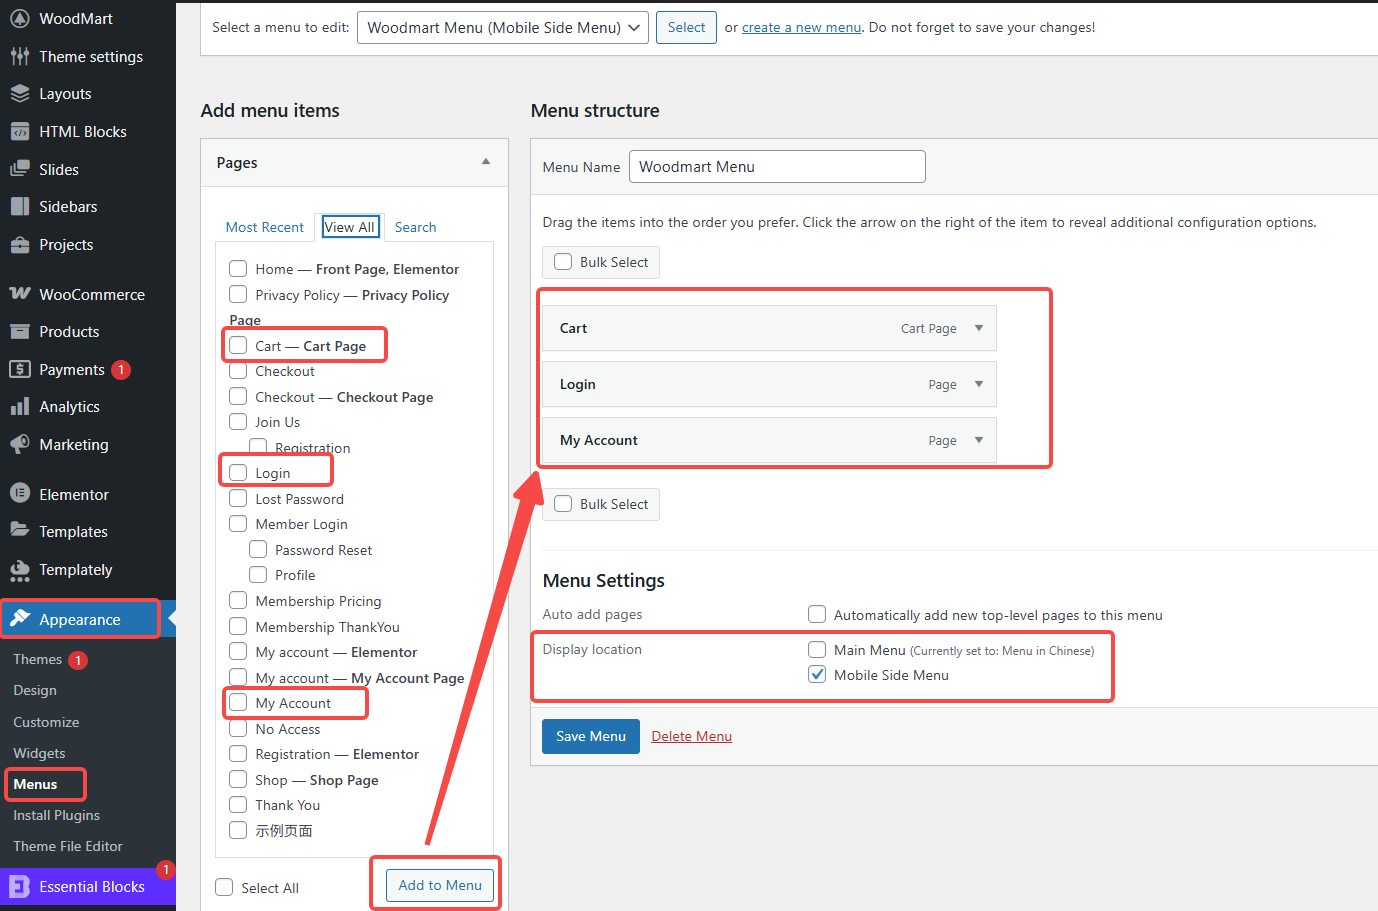Click the Delete Menu link
This screenshot has height=911, width=1378.
pos(691,736)
